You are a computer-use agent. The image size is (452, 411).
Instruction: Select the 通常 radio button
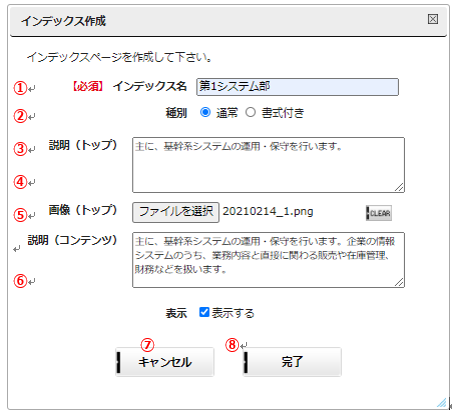pos(205,112)
